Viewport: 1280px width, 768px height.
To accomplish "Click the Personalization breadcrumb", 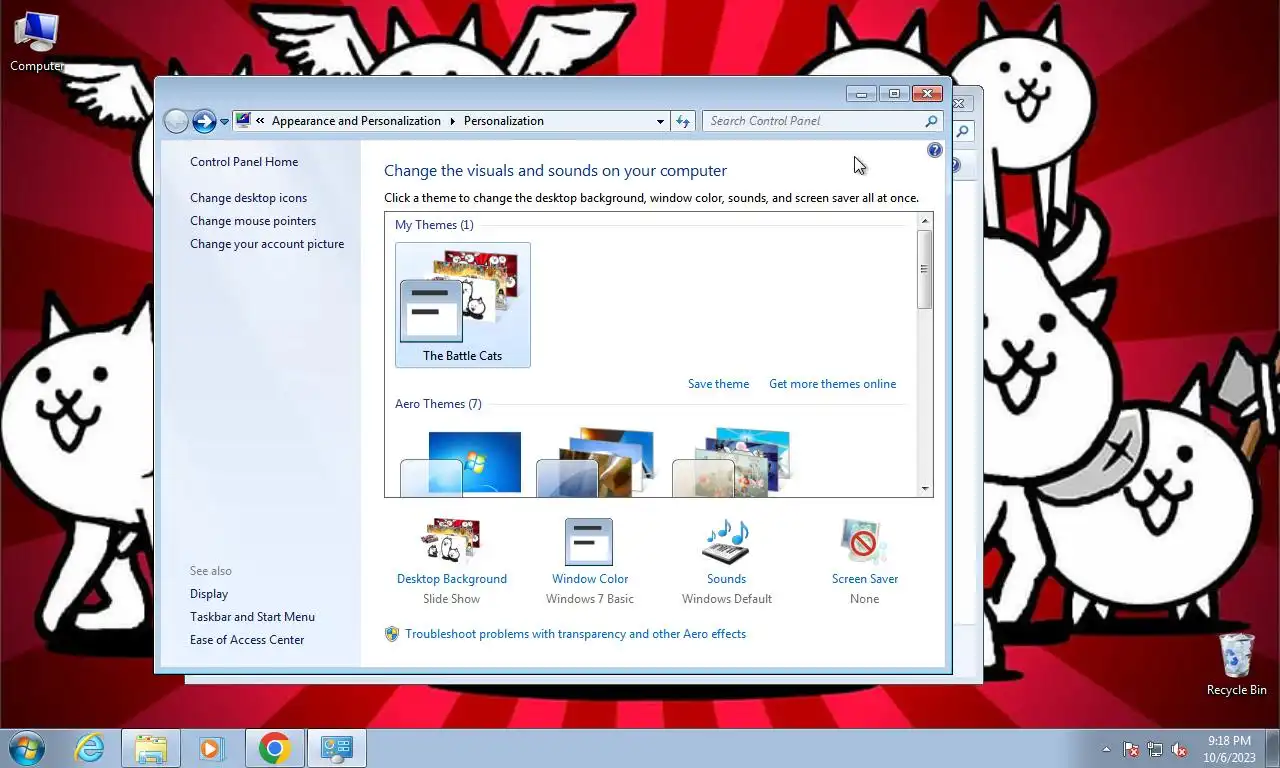I will [x=504, y=121].
